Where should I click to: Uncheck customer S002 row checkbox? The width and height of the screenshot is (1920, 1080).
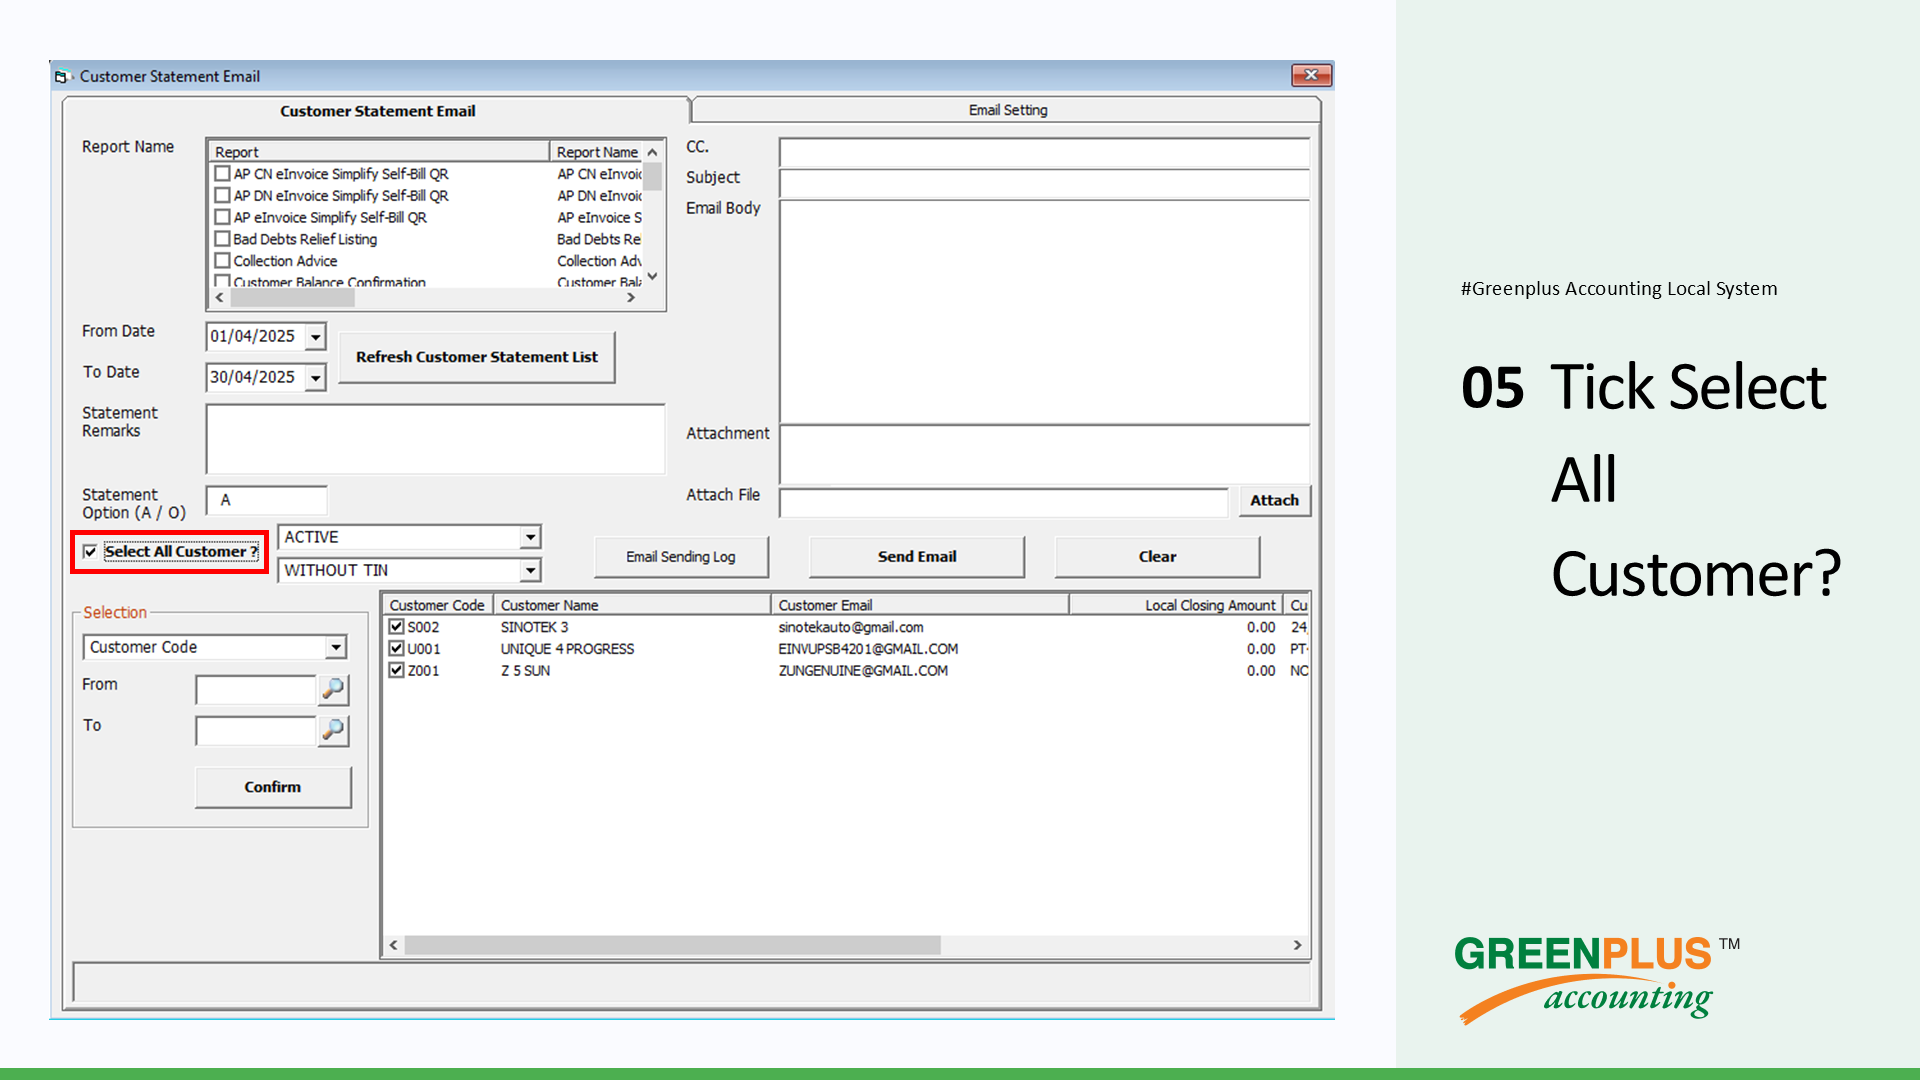[396, 627]
